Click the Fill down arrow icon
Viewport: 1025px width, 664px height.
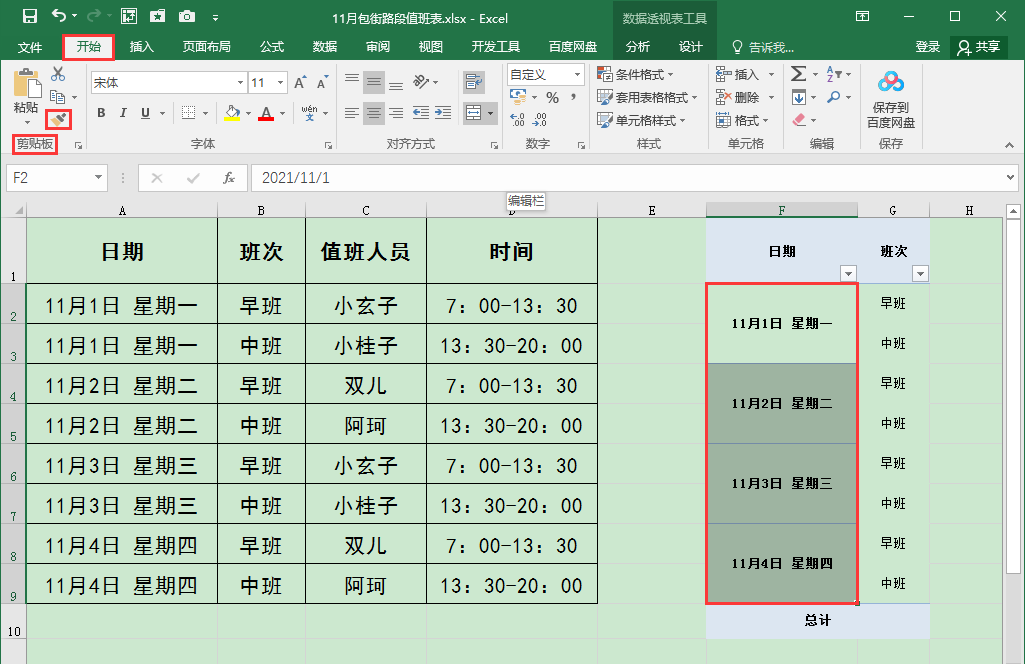[x=799, y=97]
